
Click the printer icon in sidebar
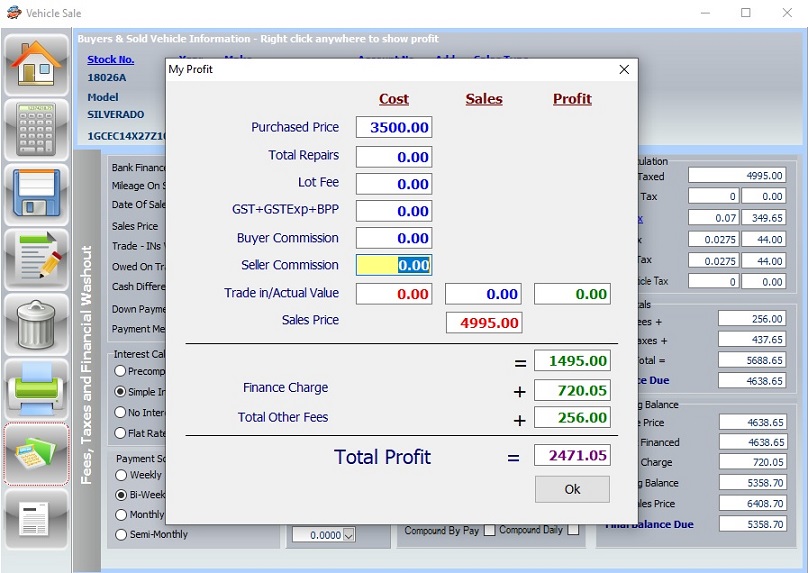[x=37, y=388]
